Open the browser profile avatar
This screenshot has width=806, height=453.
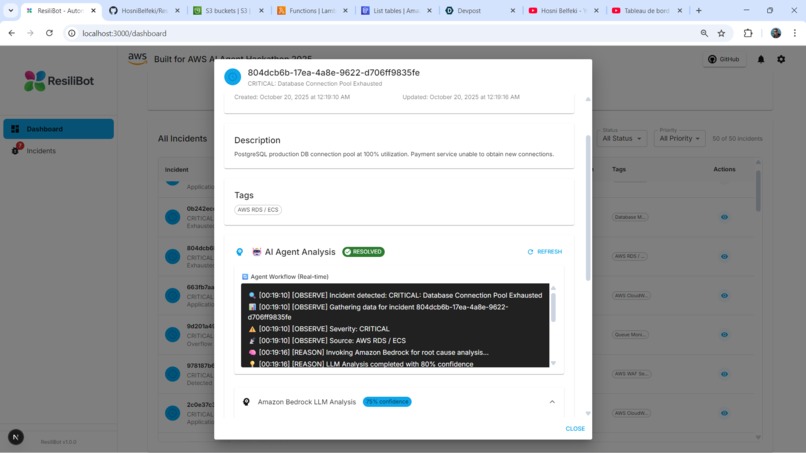(x=776, y=33)
